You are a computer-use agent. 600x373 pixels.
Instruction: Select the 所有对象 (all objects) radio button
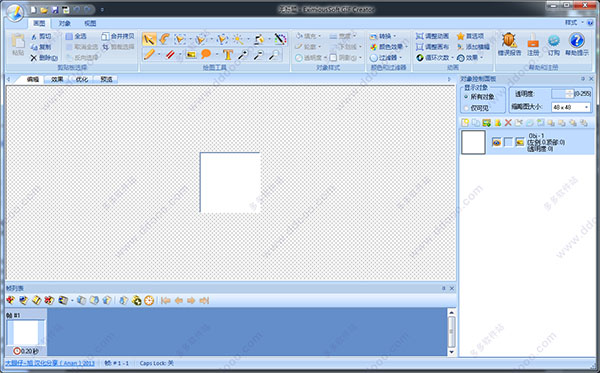tap(466, 97)
